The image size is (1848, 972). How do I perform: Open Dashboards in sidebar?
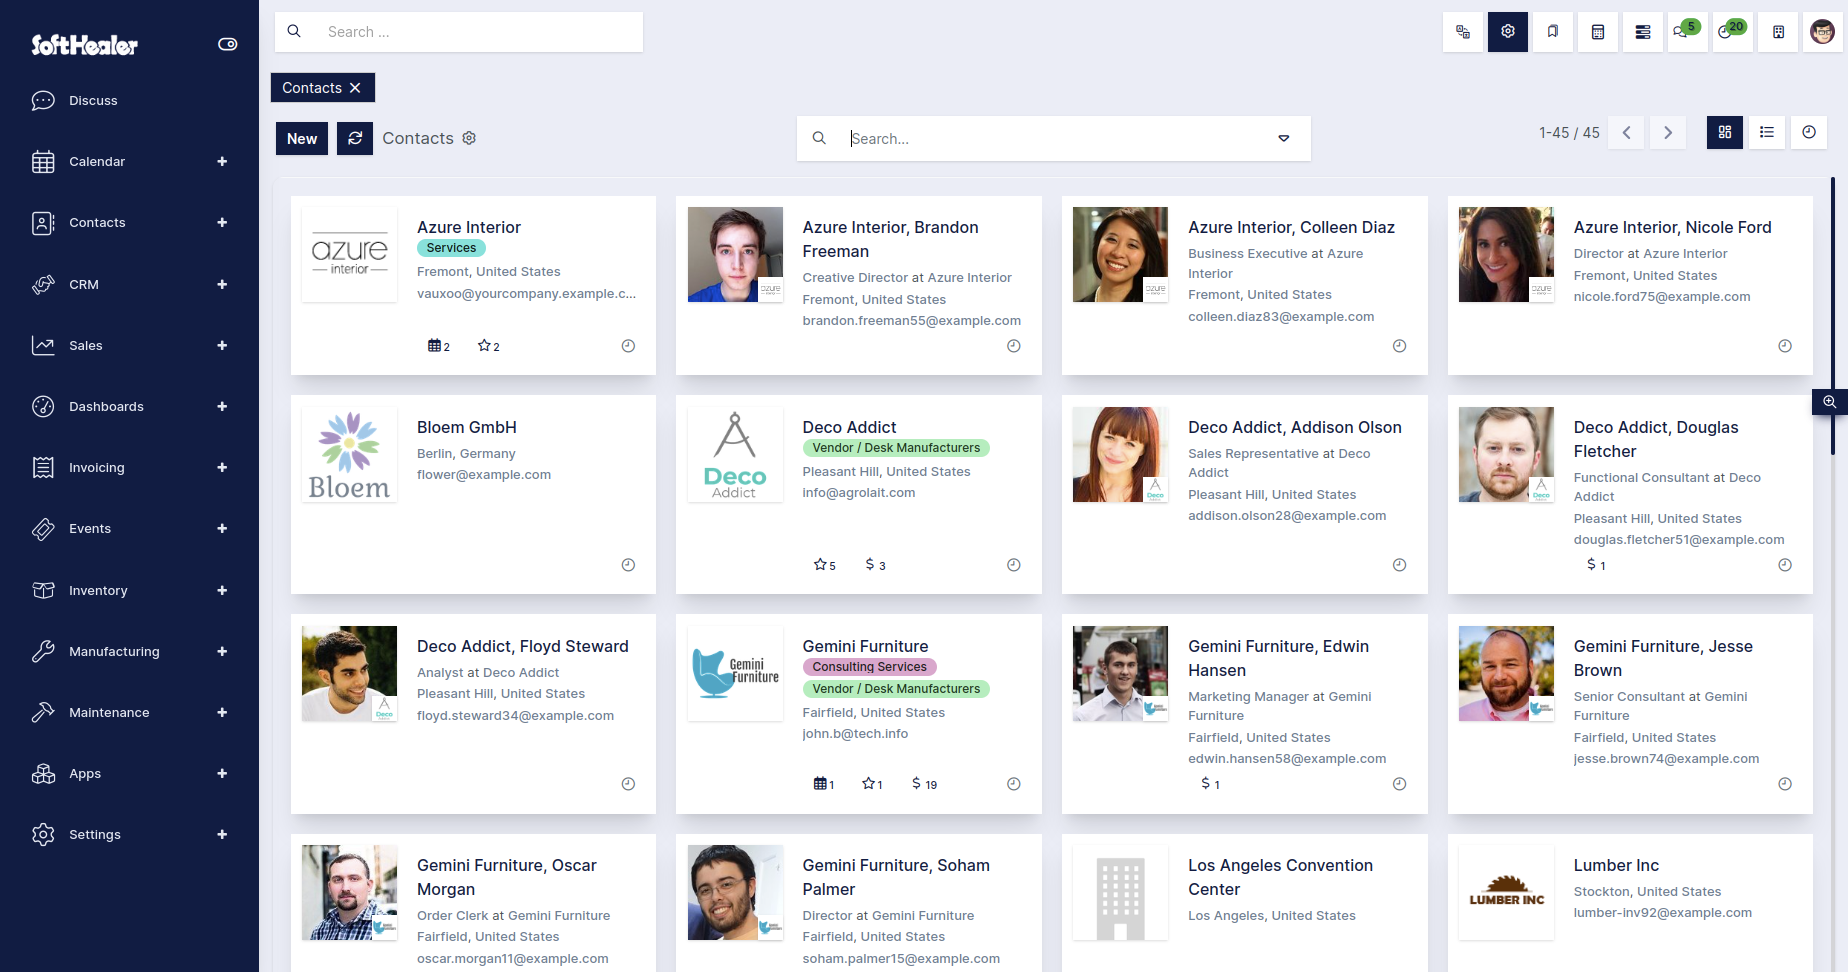point(106,406)
